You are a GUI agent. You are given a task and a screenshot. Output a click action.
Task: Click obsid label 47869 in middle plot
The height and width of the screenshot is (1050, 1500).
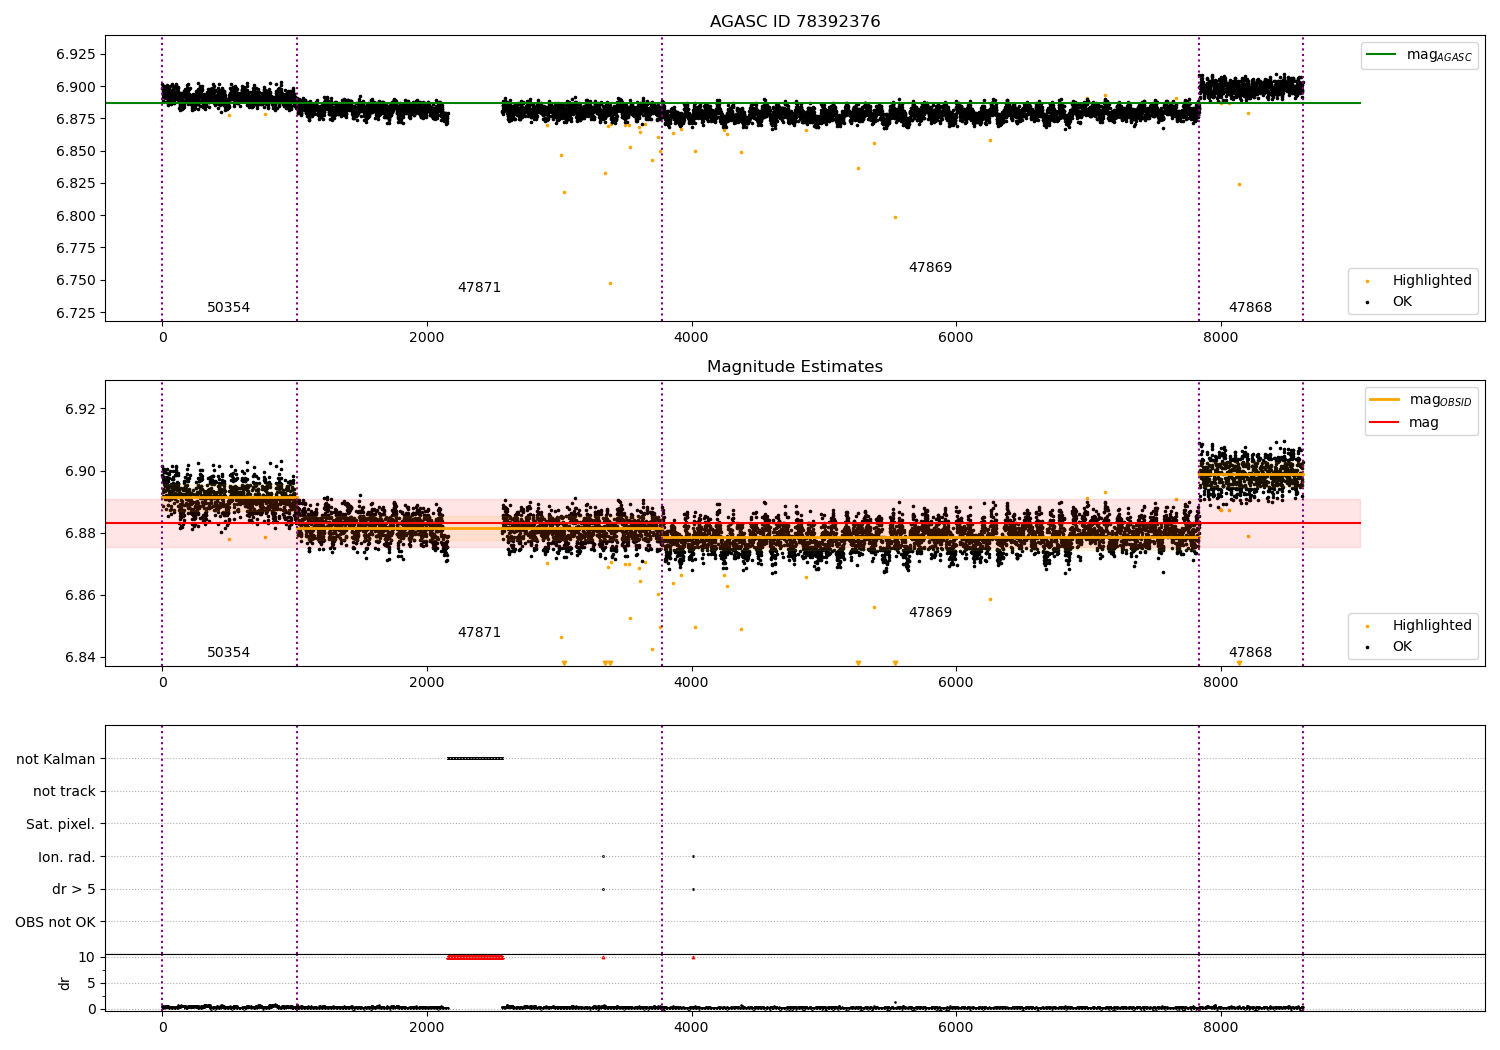coord(931,613)
